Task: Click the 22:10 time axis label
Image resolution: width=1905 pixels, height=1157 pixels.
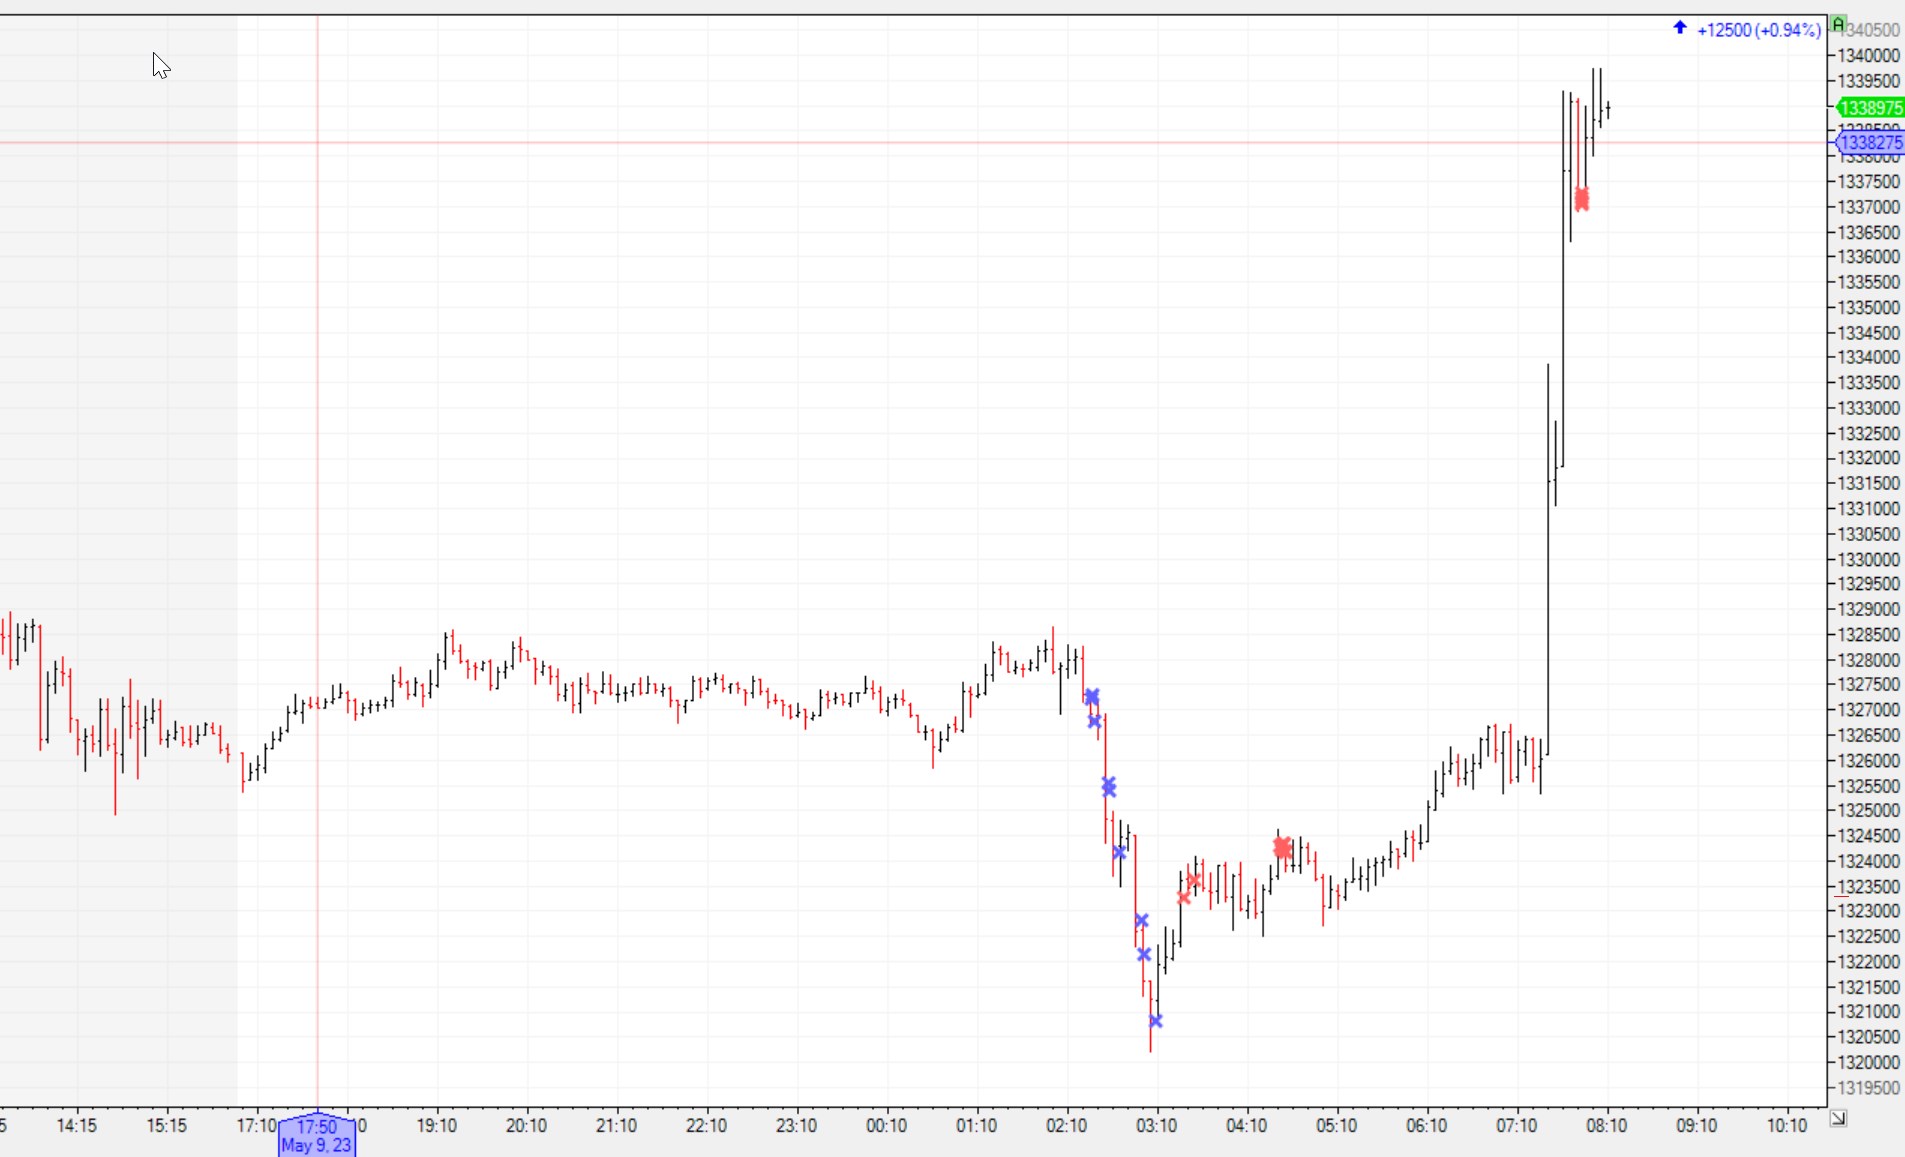Action: pyautogui.click(x=706, y=1126)
